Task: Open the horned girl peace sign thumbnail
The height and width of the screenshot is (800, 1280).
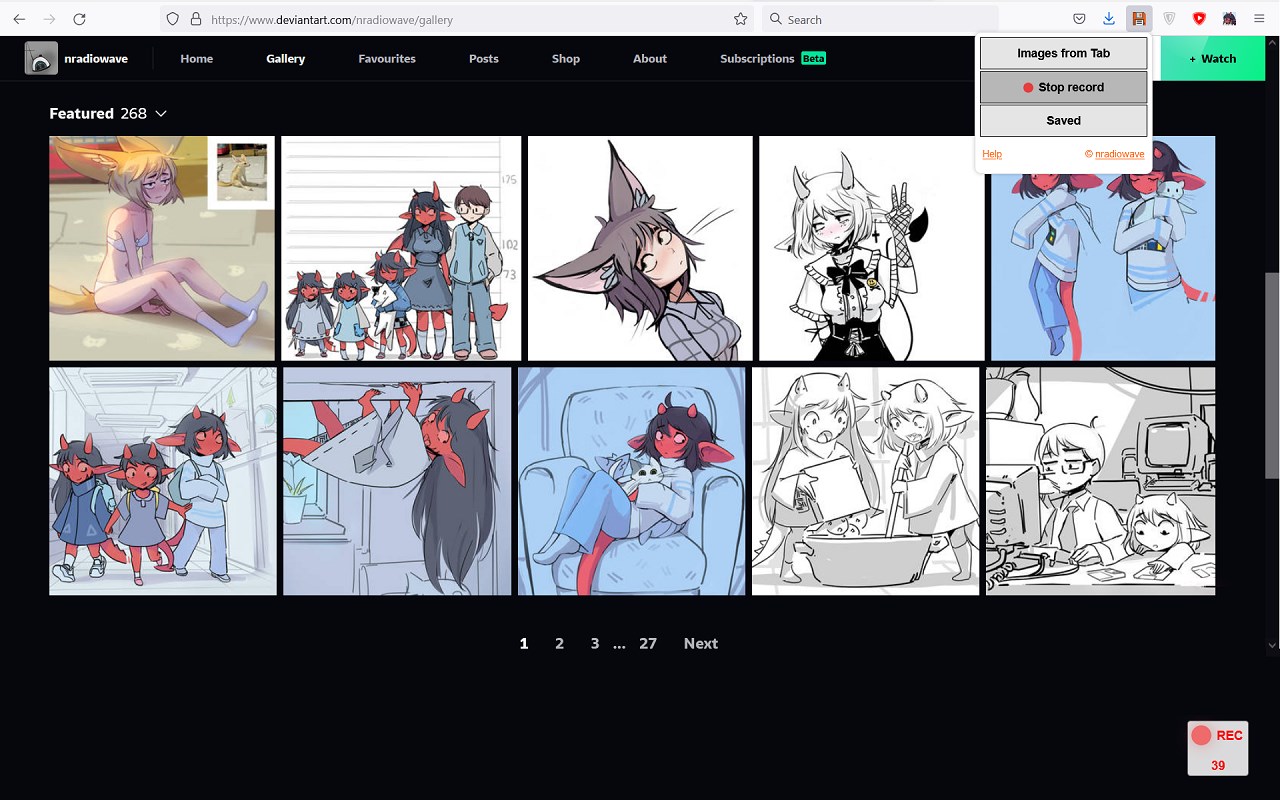Action: click(872, 248)
